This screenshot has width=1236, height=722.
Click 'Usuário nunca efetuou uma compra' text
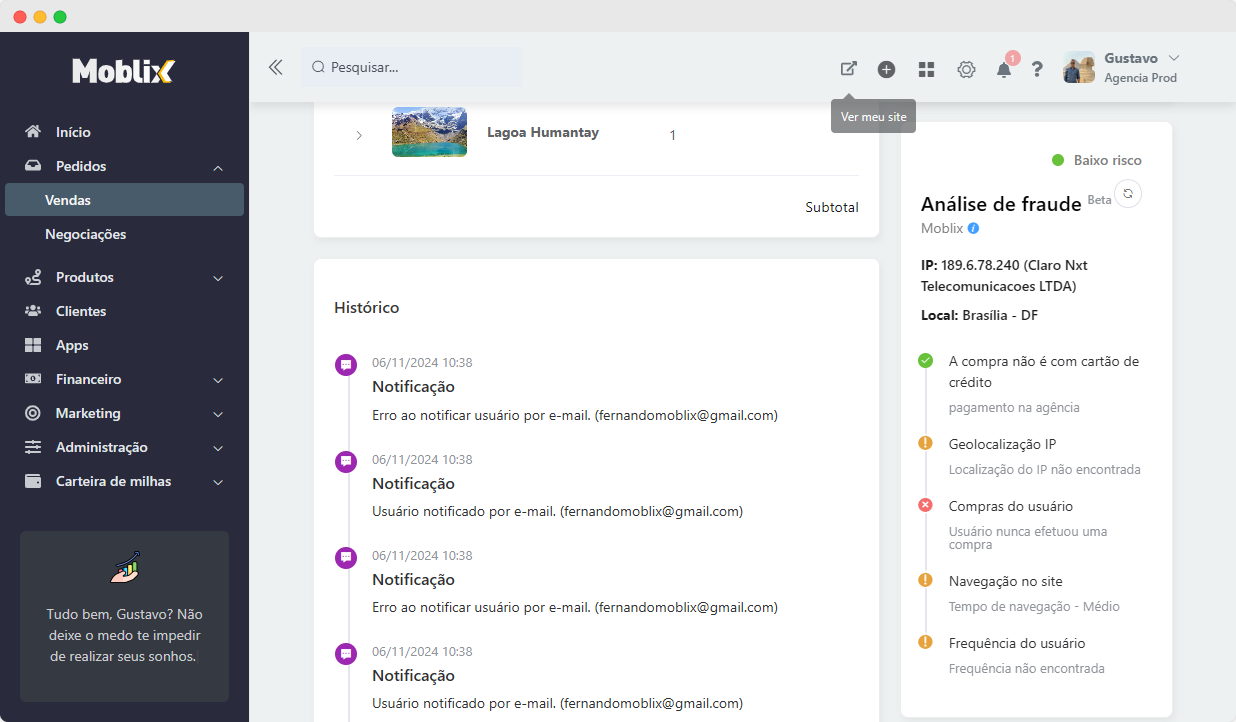pyautogui.click(x=1028, y=538)
